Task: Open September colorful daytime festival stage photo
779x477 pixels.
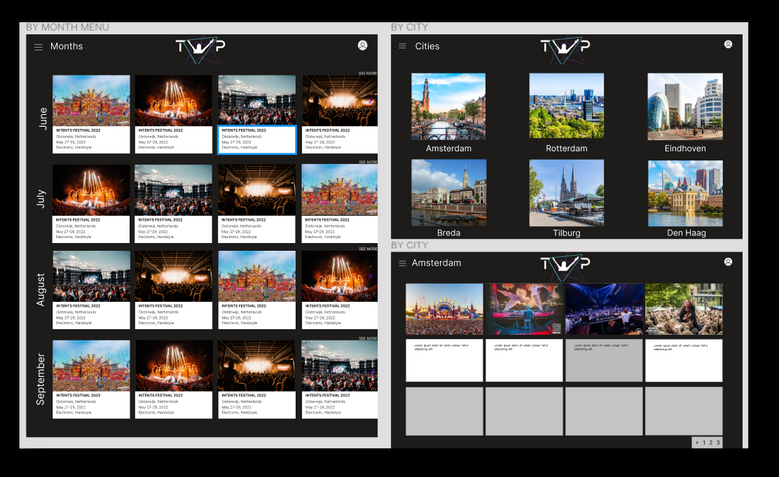Action: tap(91, 366)
